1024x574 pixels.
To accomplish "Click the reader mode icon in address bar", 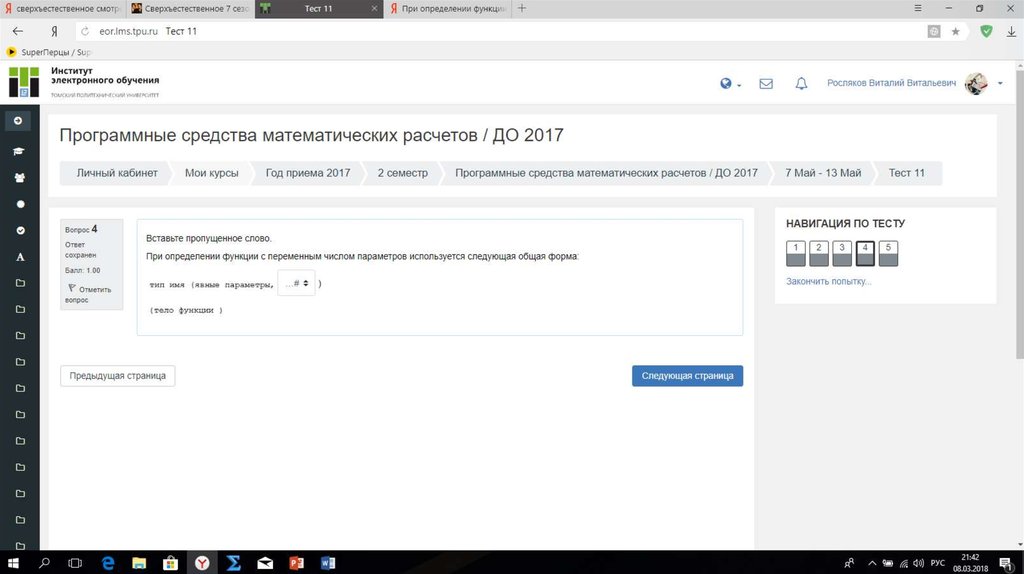I will tap(934, 31).
